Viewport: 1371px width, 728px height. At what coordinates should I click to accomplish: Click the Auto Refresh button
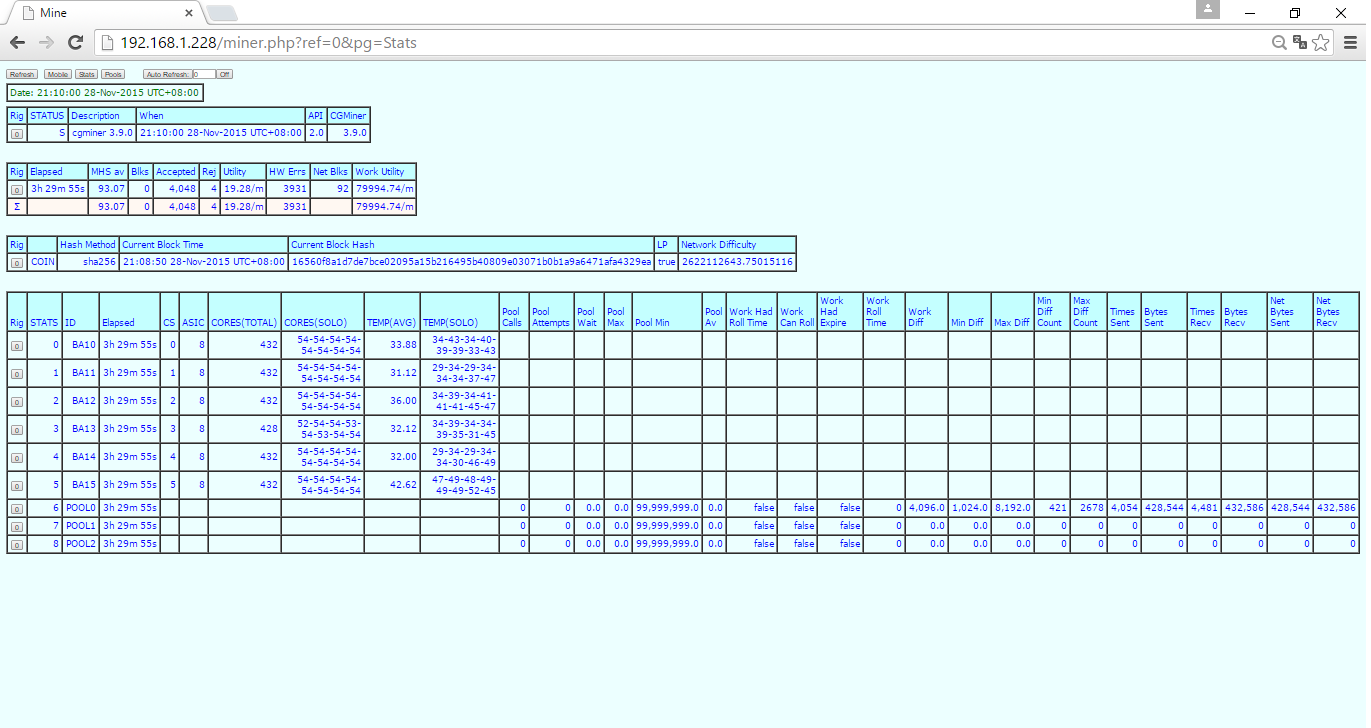[x=167, y=74]
